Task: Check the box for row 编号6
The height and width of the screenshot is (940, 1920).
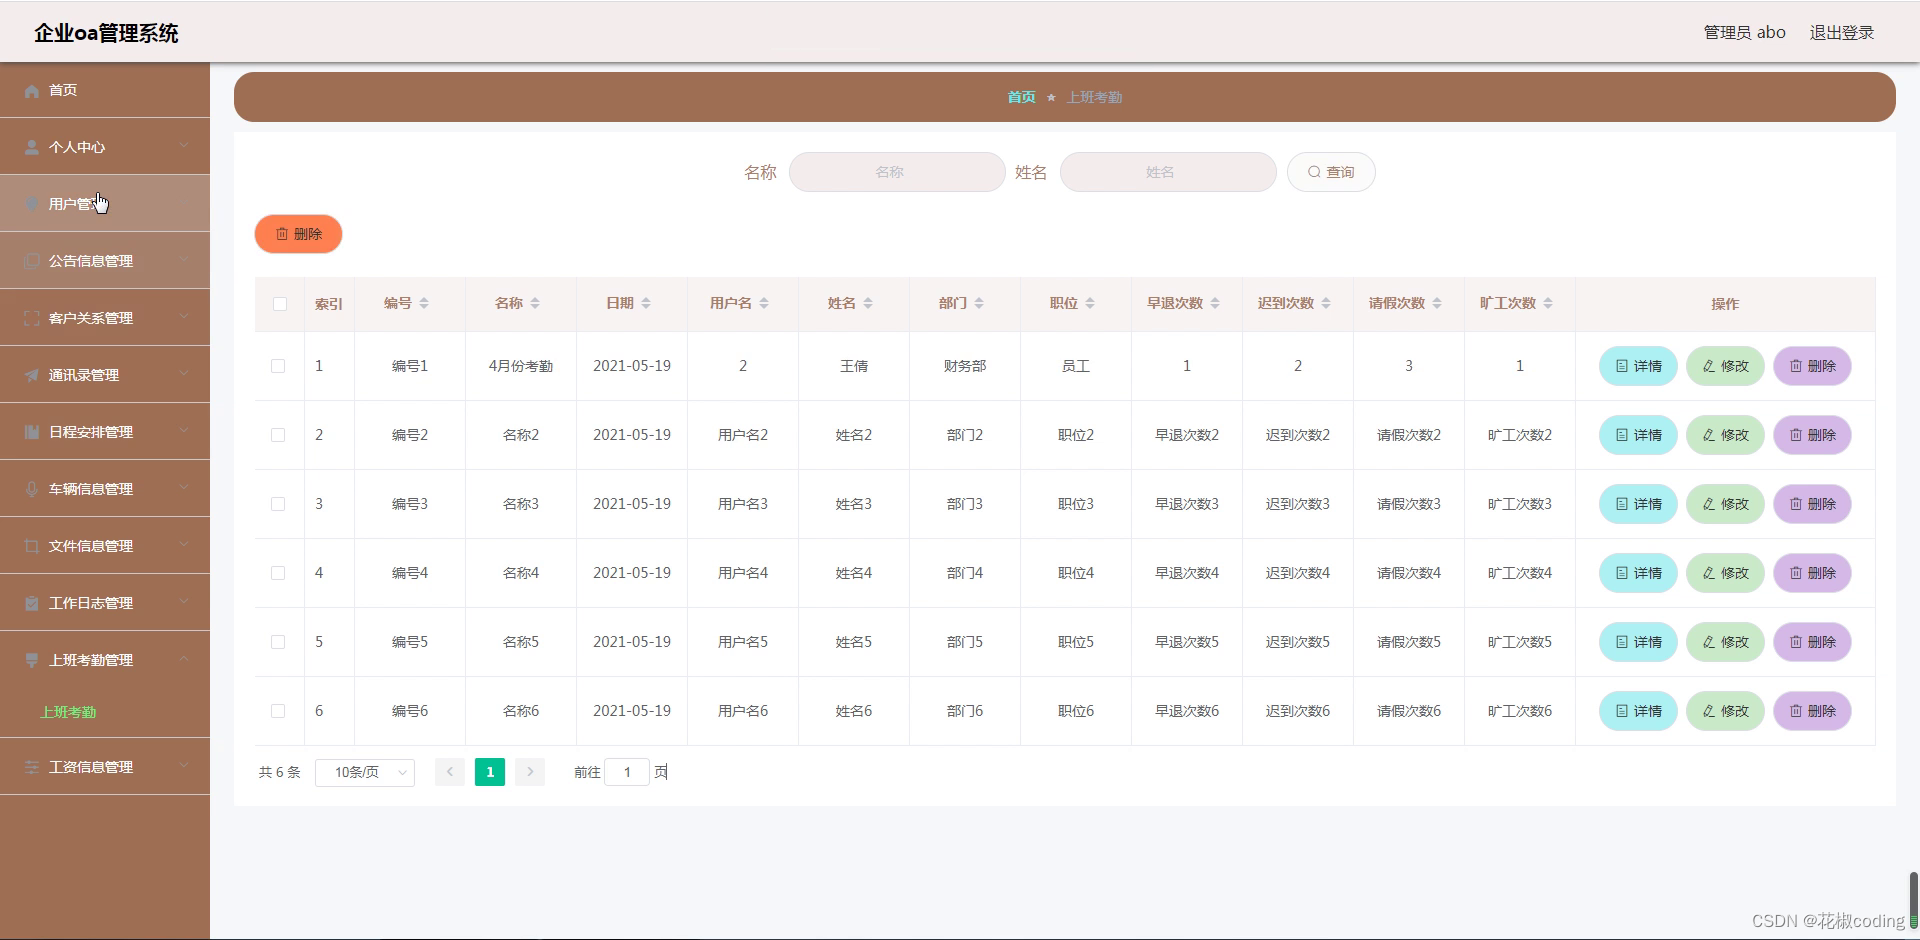Action: point(278,711)
